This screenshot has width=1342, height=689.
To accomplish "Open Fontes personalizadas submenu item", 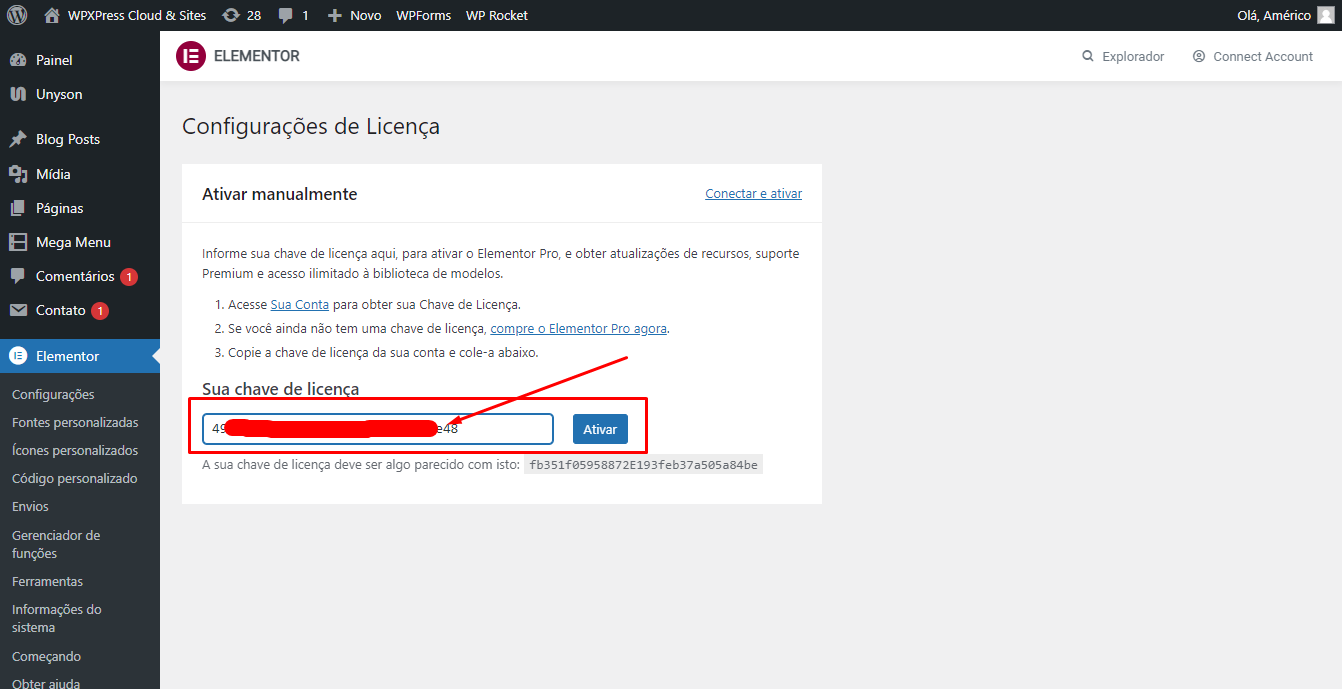I will click(75, 422).
